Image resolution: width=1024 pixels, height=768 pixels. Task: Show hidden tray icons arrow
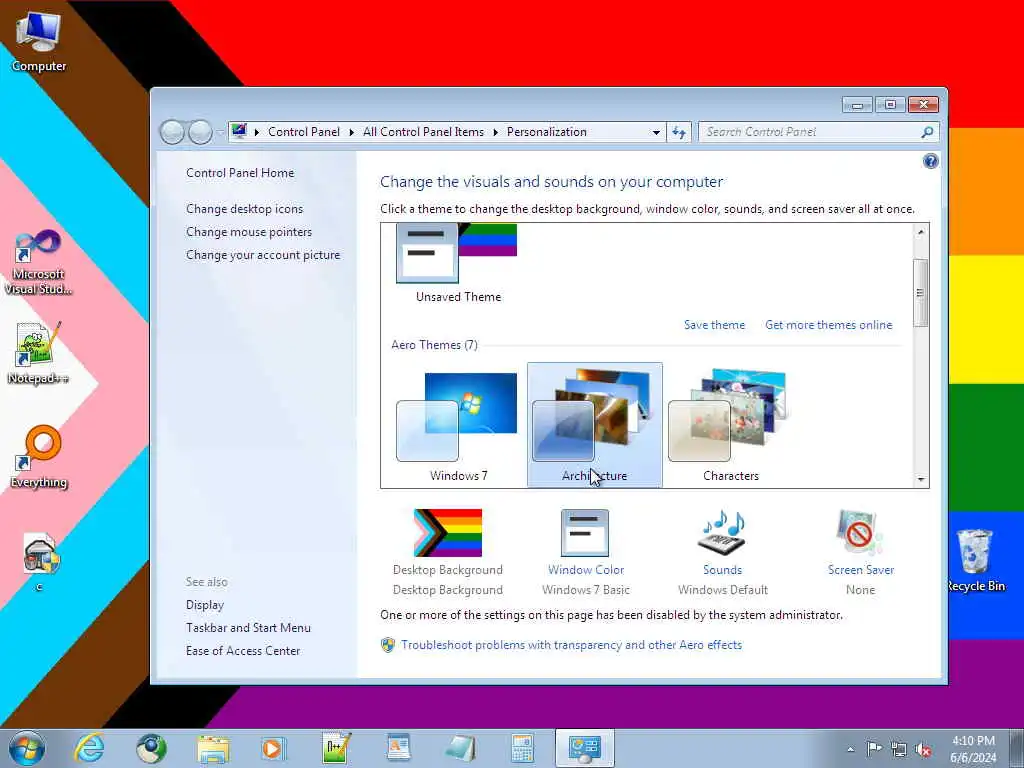coord(850,750)
